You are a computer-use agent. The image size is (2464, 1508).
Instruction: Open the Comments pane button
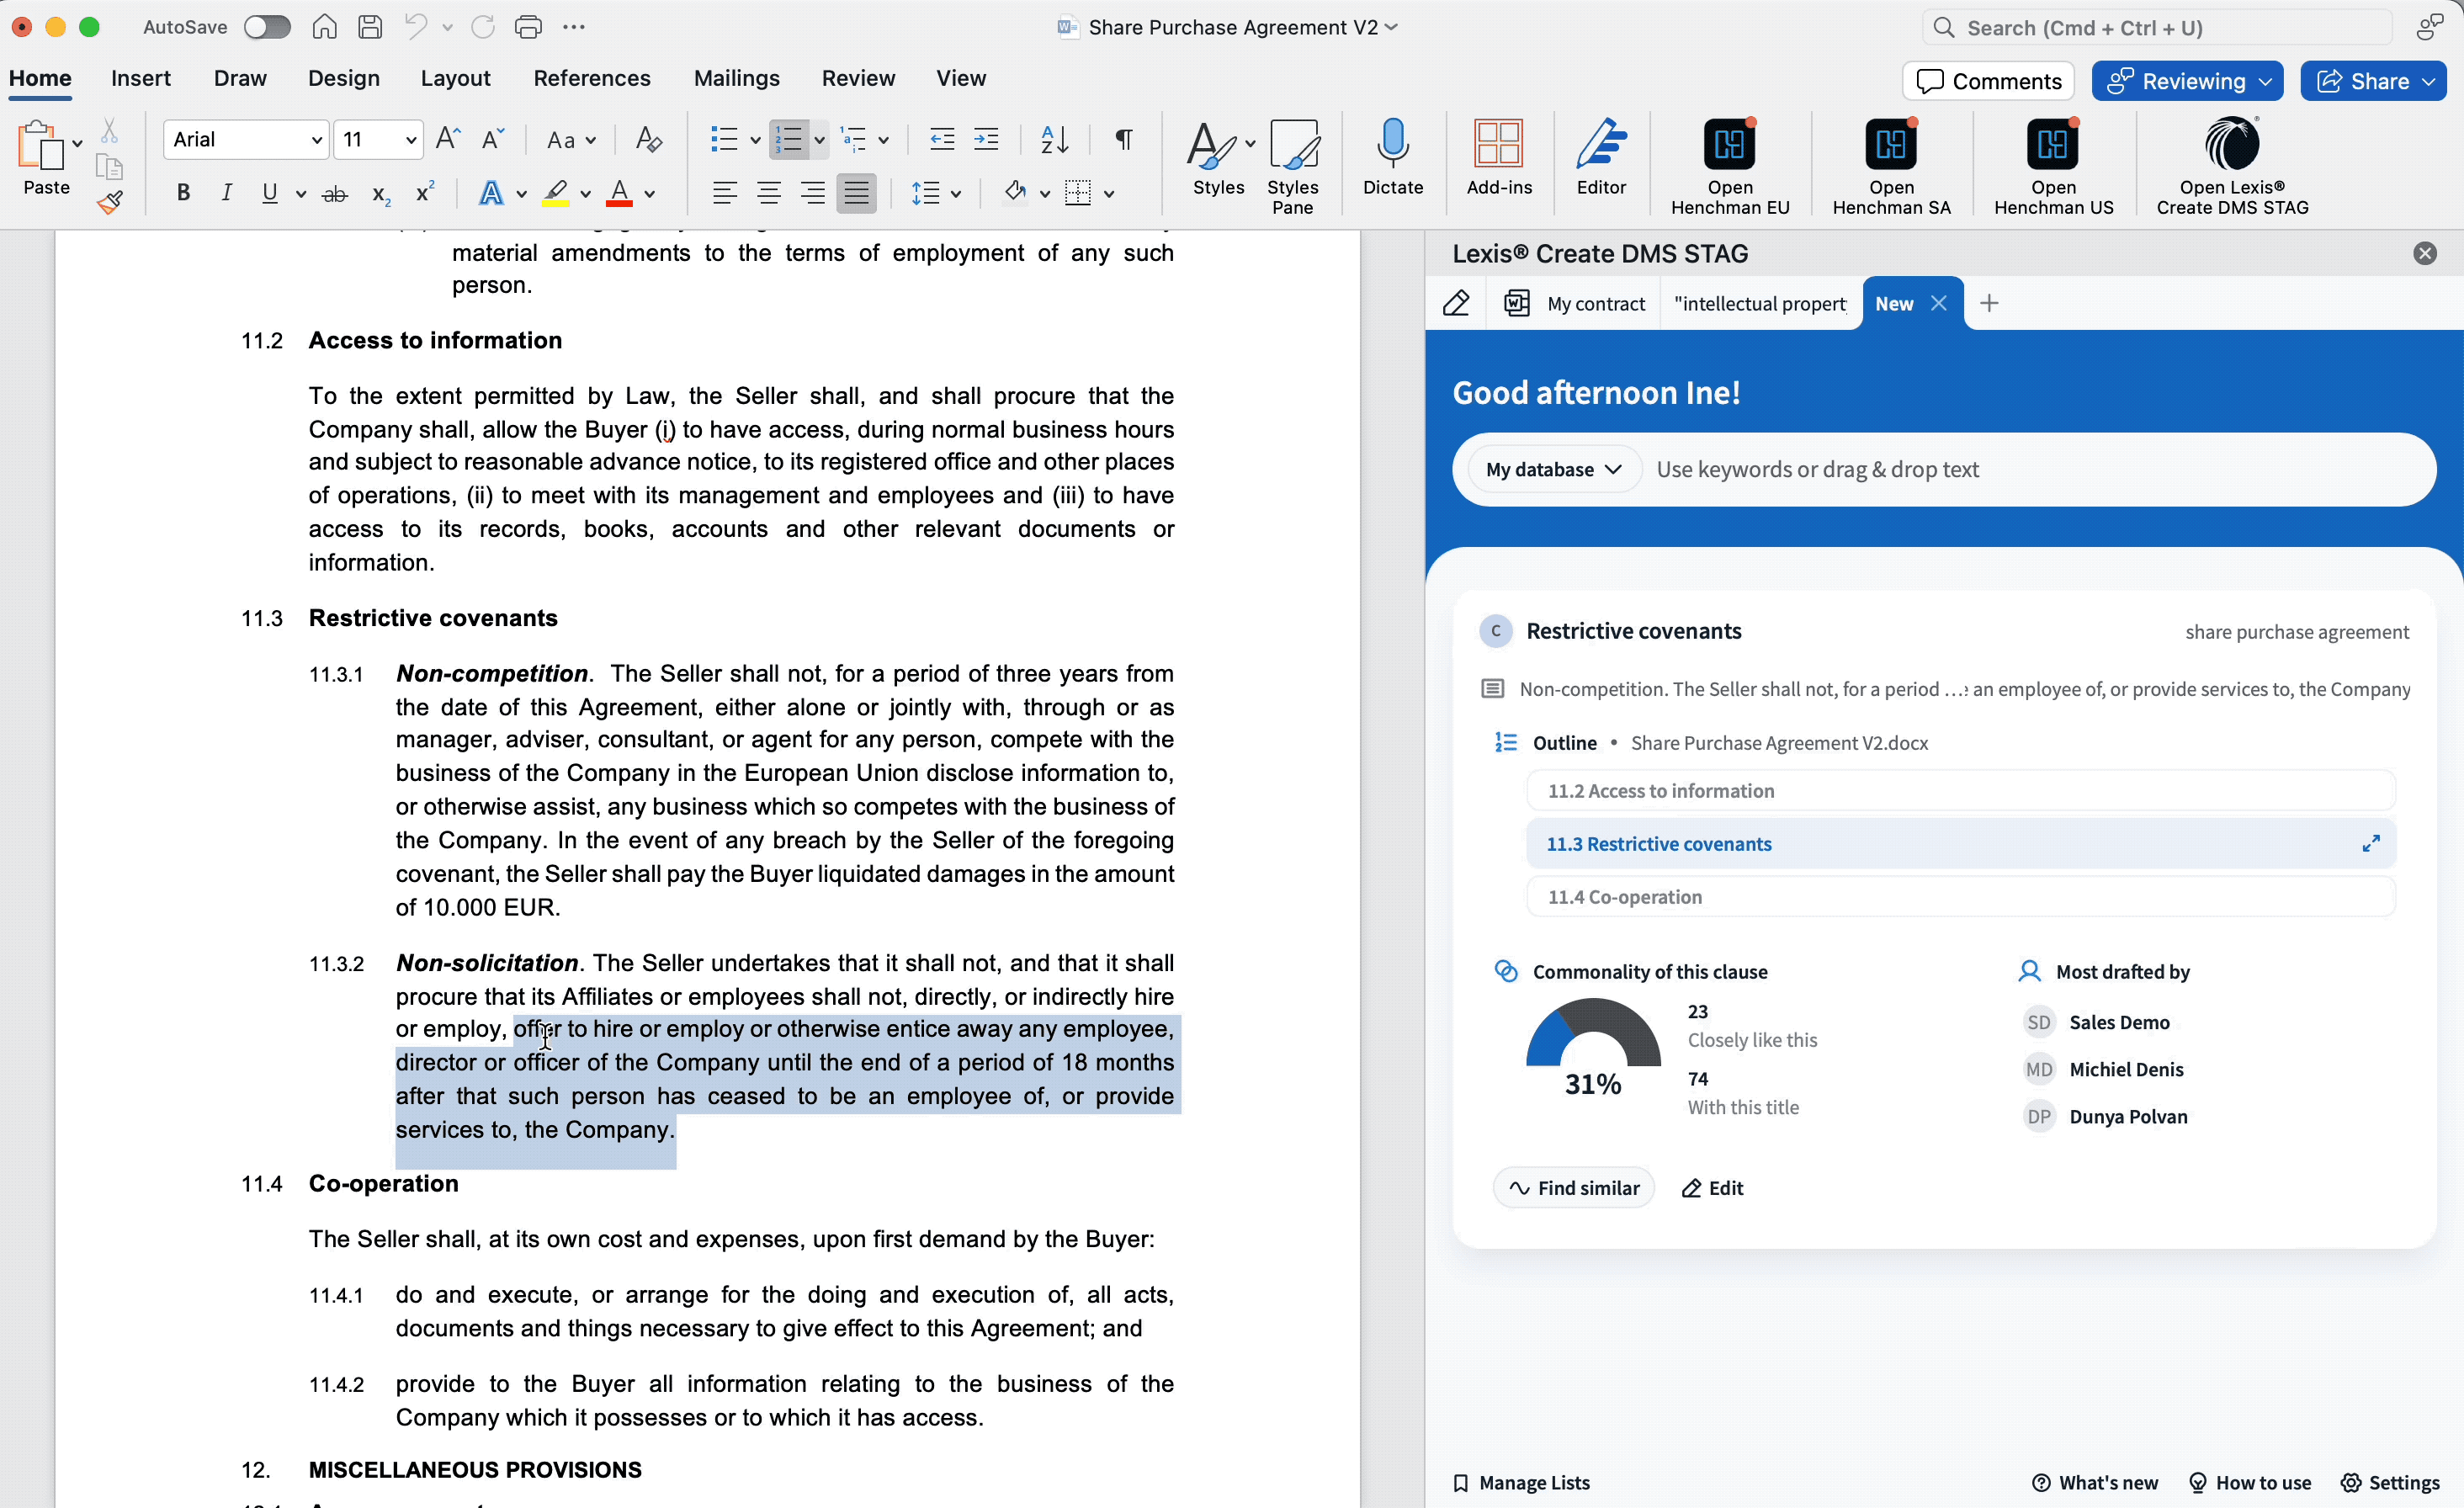(1987, 81)
